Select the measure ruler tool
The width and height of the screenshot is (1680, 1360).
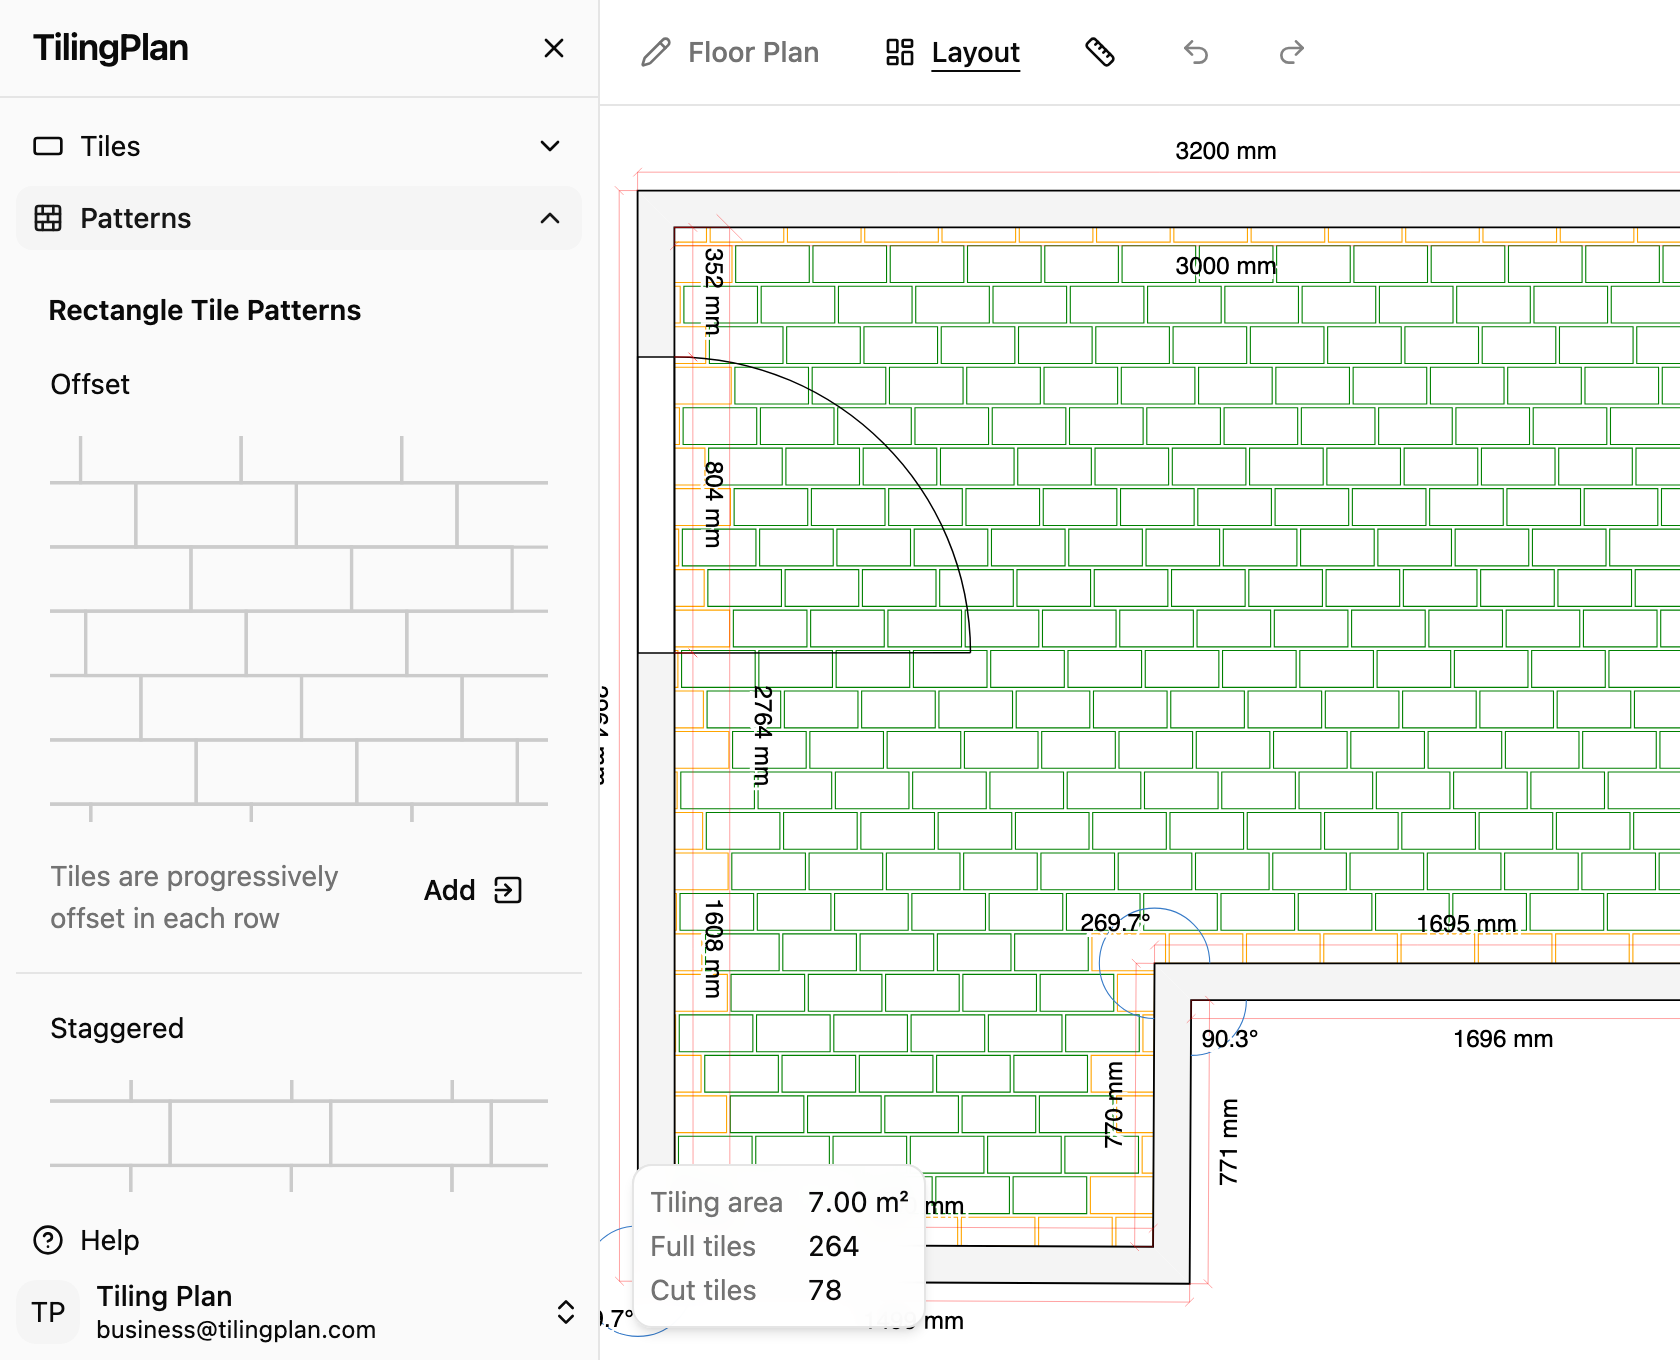(1100, 52)
